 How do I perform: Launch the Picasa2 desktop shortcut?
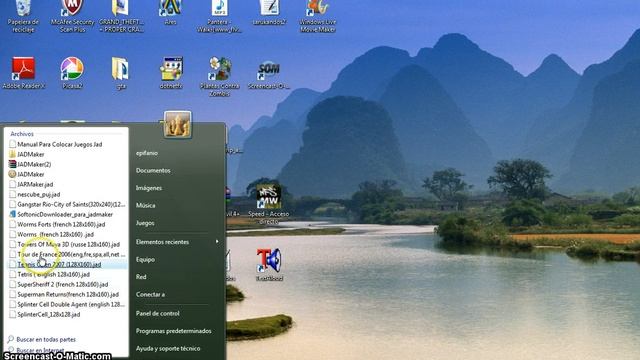(72, 73)
